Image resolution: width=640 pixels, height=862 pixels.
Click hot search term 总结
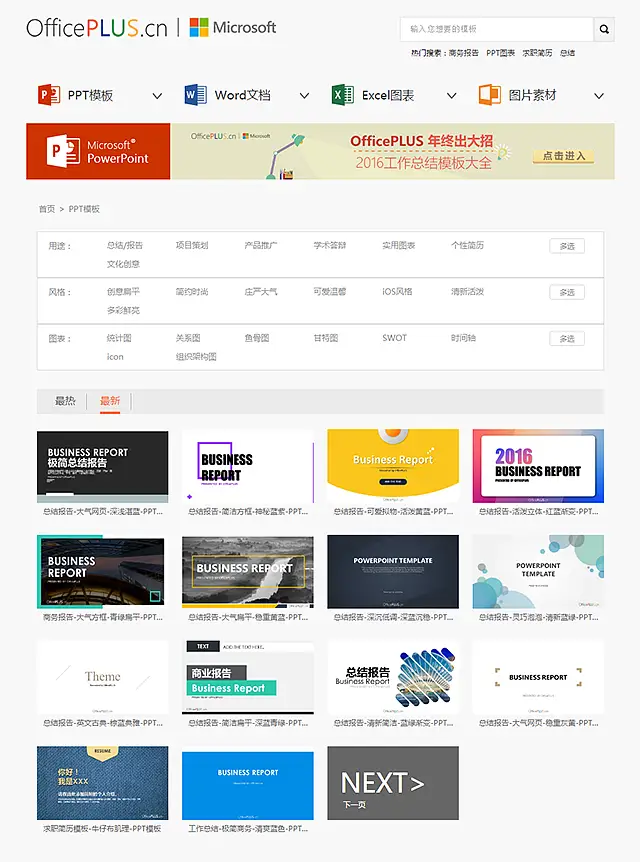(567, 53)
